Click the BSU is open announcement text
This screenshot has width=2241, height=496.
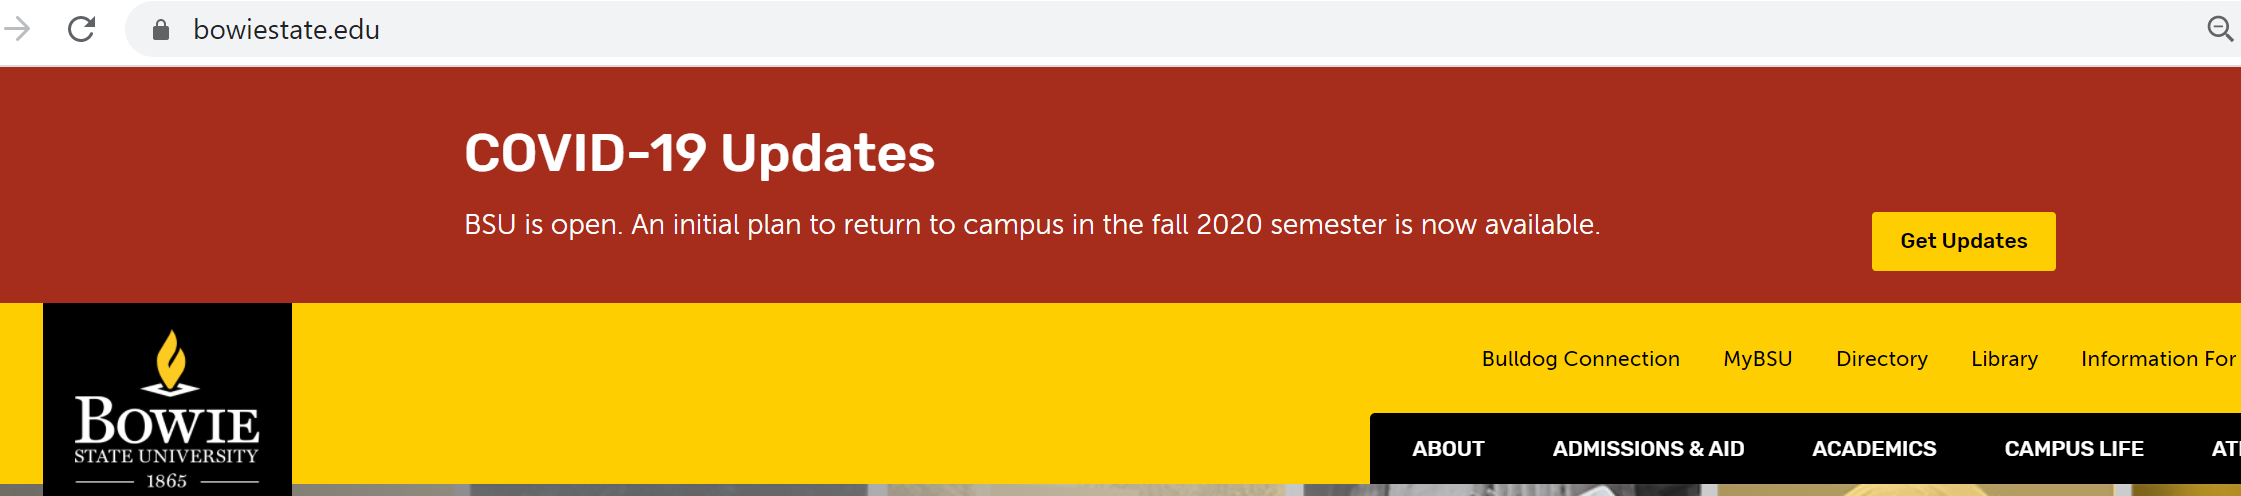[1031, 225]
